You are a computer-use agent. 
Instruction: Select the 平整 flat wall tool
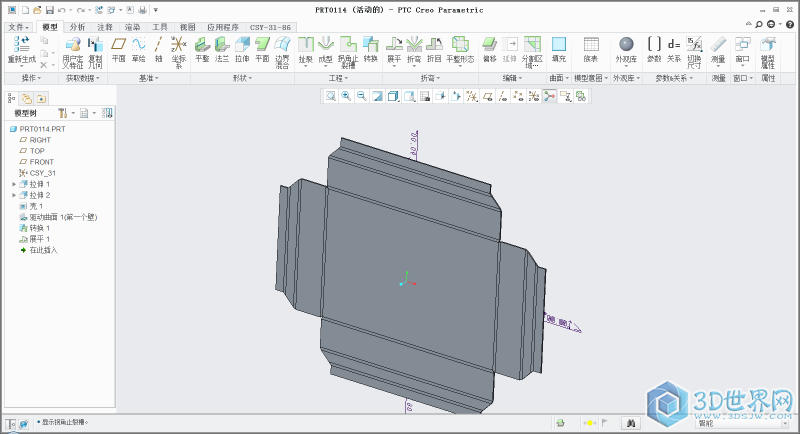[x=202, y=49]
